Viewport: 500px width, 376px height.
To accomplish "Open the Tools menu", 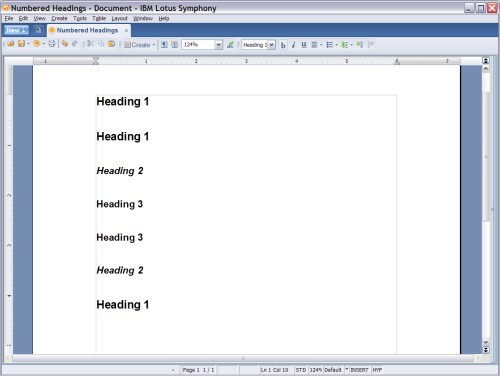I will (80, 18).
